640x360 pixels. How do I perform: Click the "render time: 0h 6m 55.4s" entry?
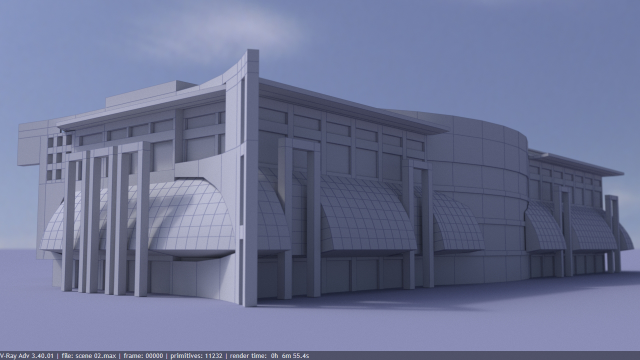pyautogui.click(x=269, y=356)
